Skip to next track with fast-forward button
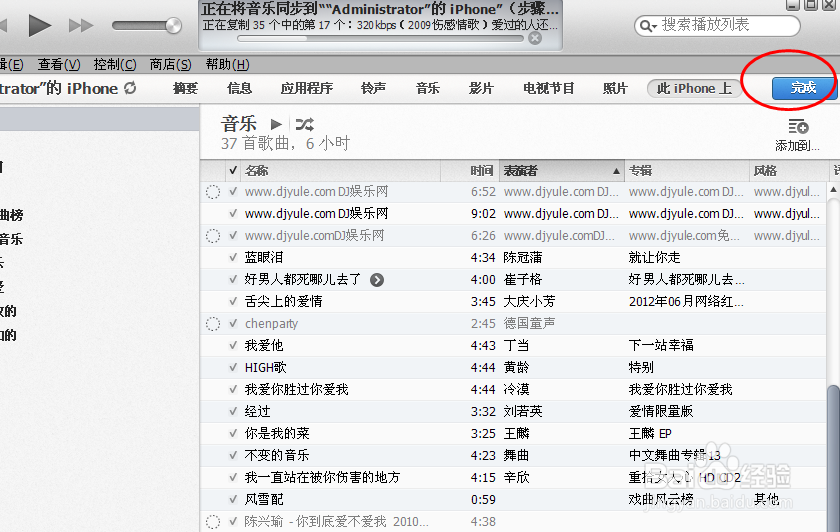The image size is (840, 532). pos(81,25)
